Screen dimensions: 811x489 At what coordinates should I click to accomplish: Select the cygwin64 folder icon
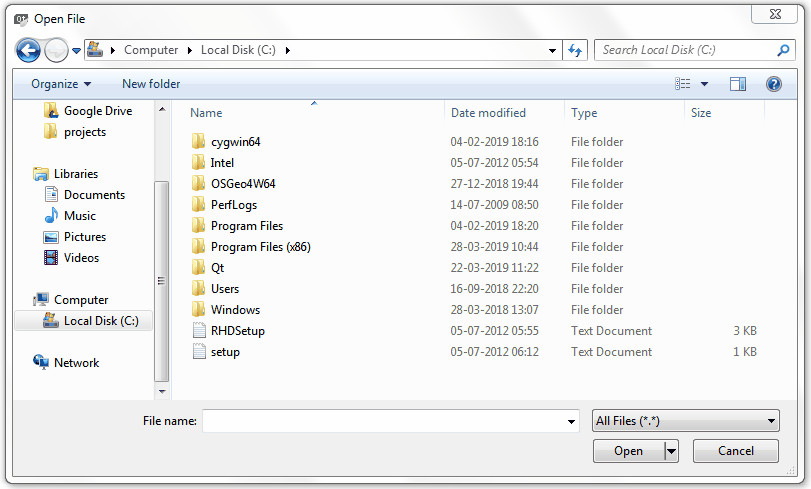pyautogui.click(x=197, y=142)
